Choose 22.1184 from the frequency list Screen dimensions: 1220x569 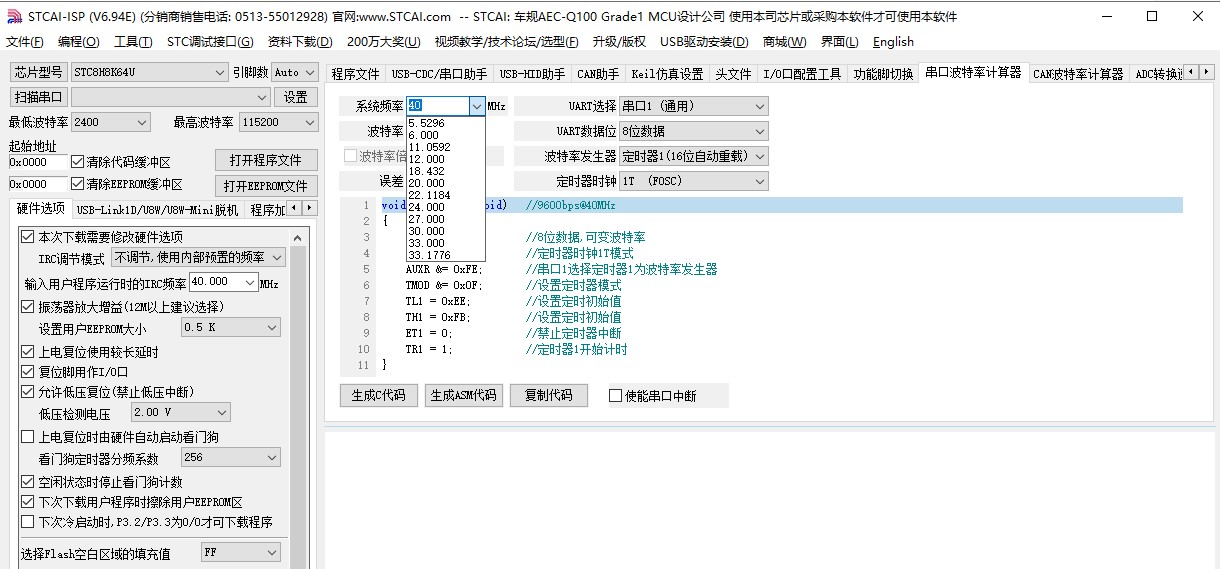pos(429,195)
